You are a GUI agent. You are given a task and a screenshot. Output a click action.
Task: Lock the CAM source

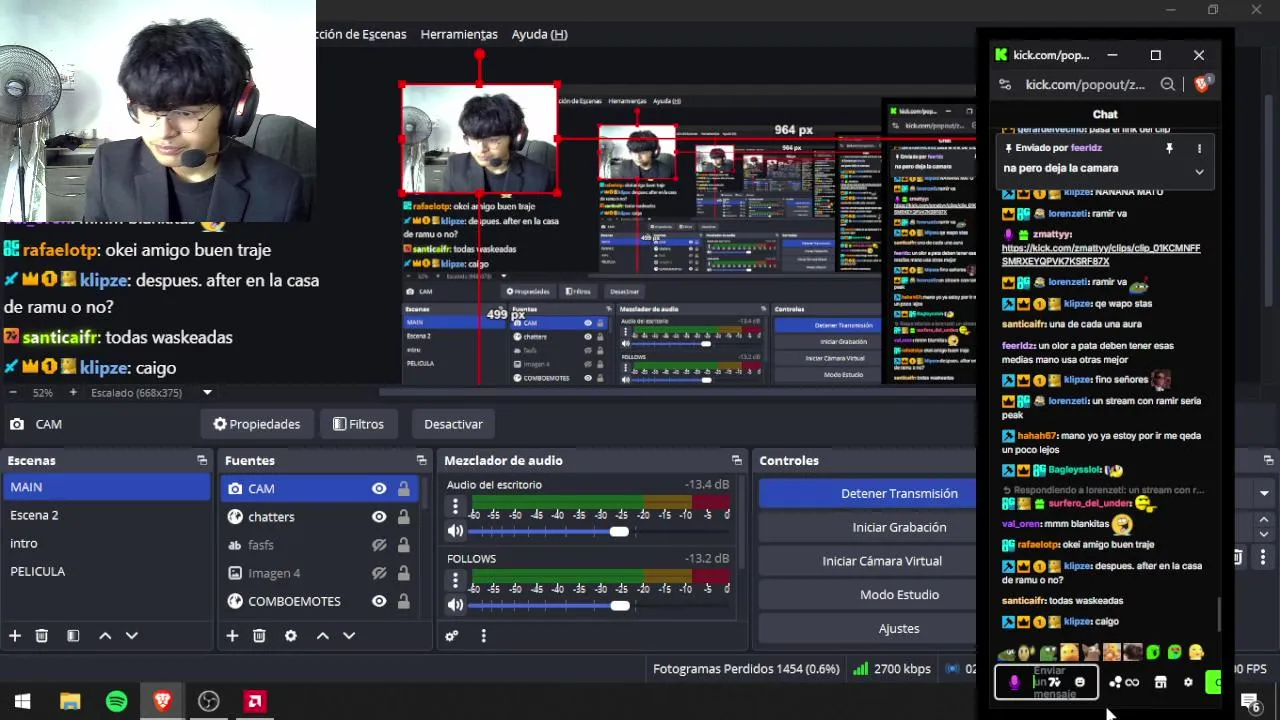click(403, 488)
